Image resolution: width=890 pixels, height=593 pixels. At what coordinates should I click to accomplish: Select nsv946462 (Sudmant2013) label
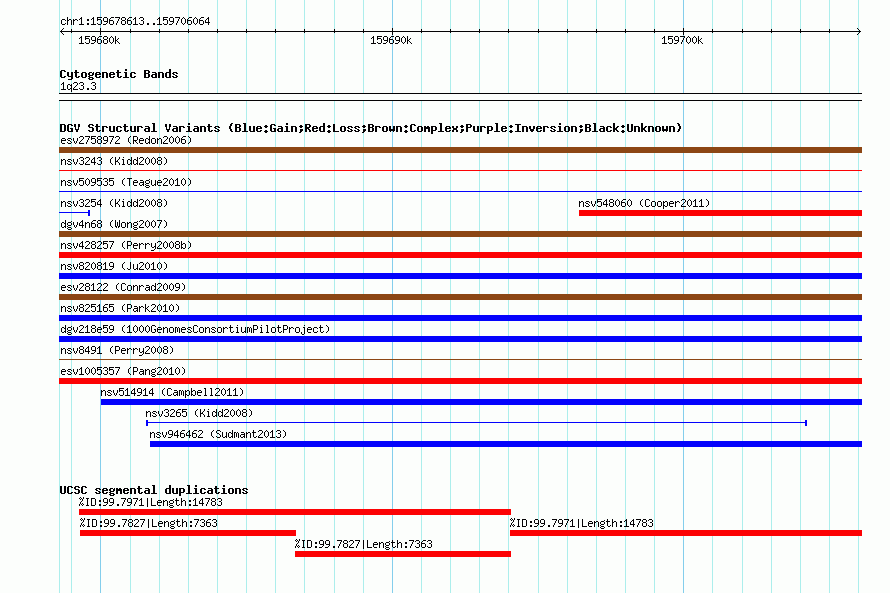pos(218,434)
